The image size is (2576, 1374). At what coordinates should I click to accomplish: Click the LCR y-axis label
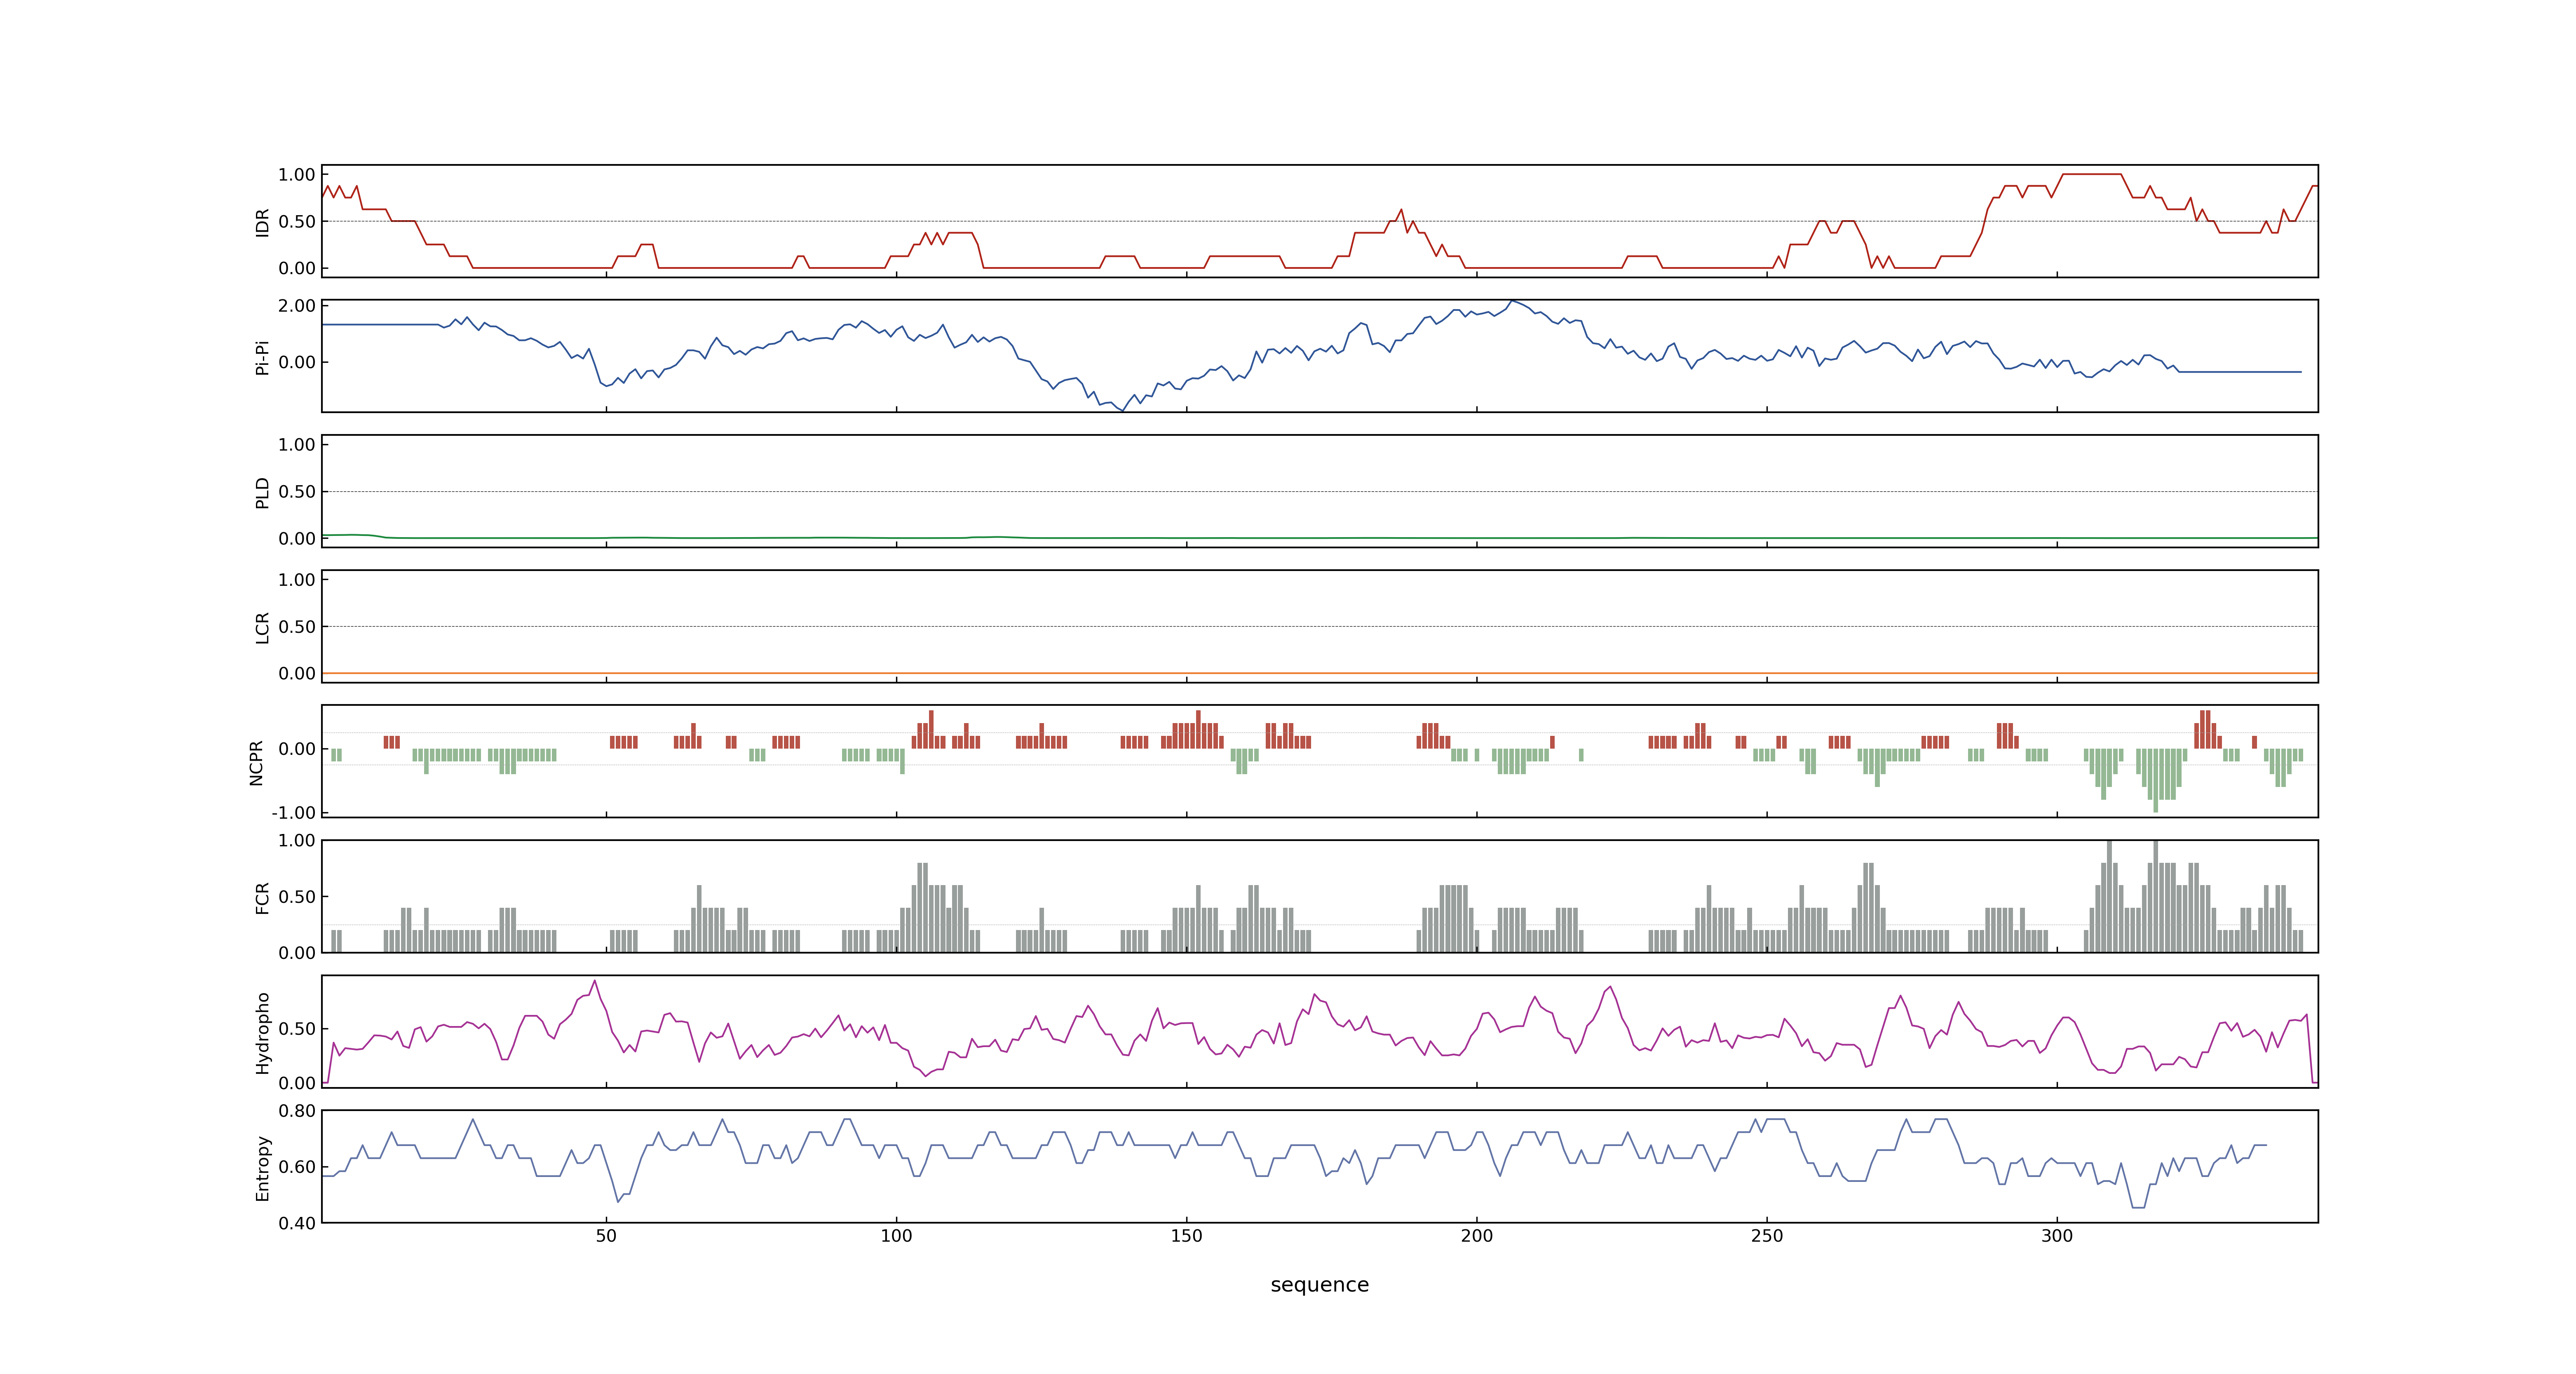click(x=262, y=628)
